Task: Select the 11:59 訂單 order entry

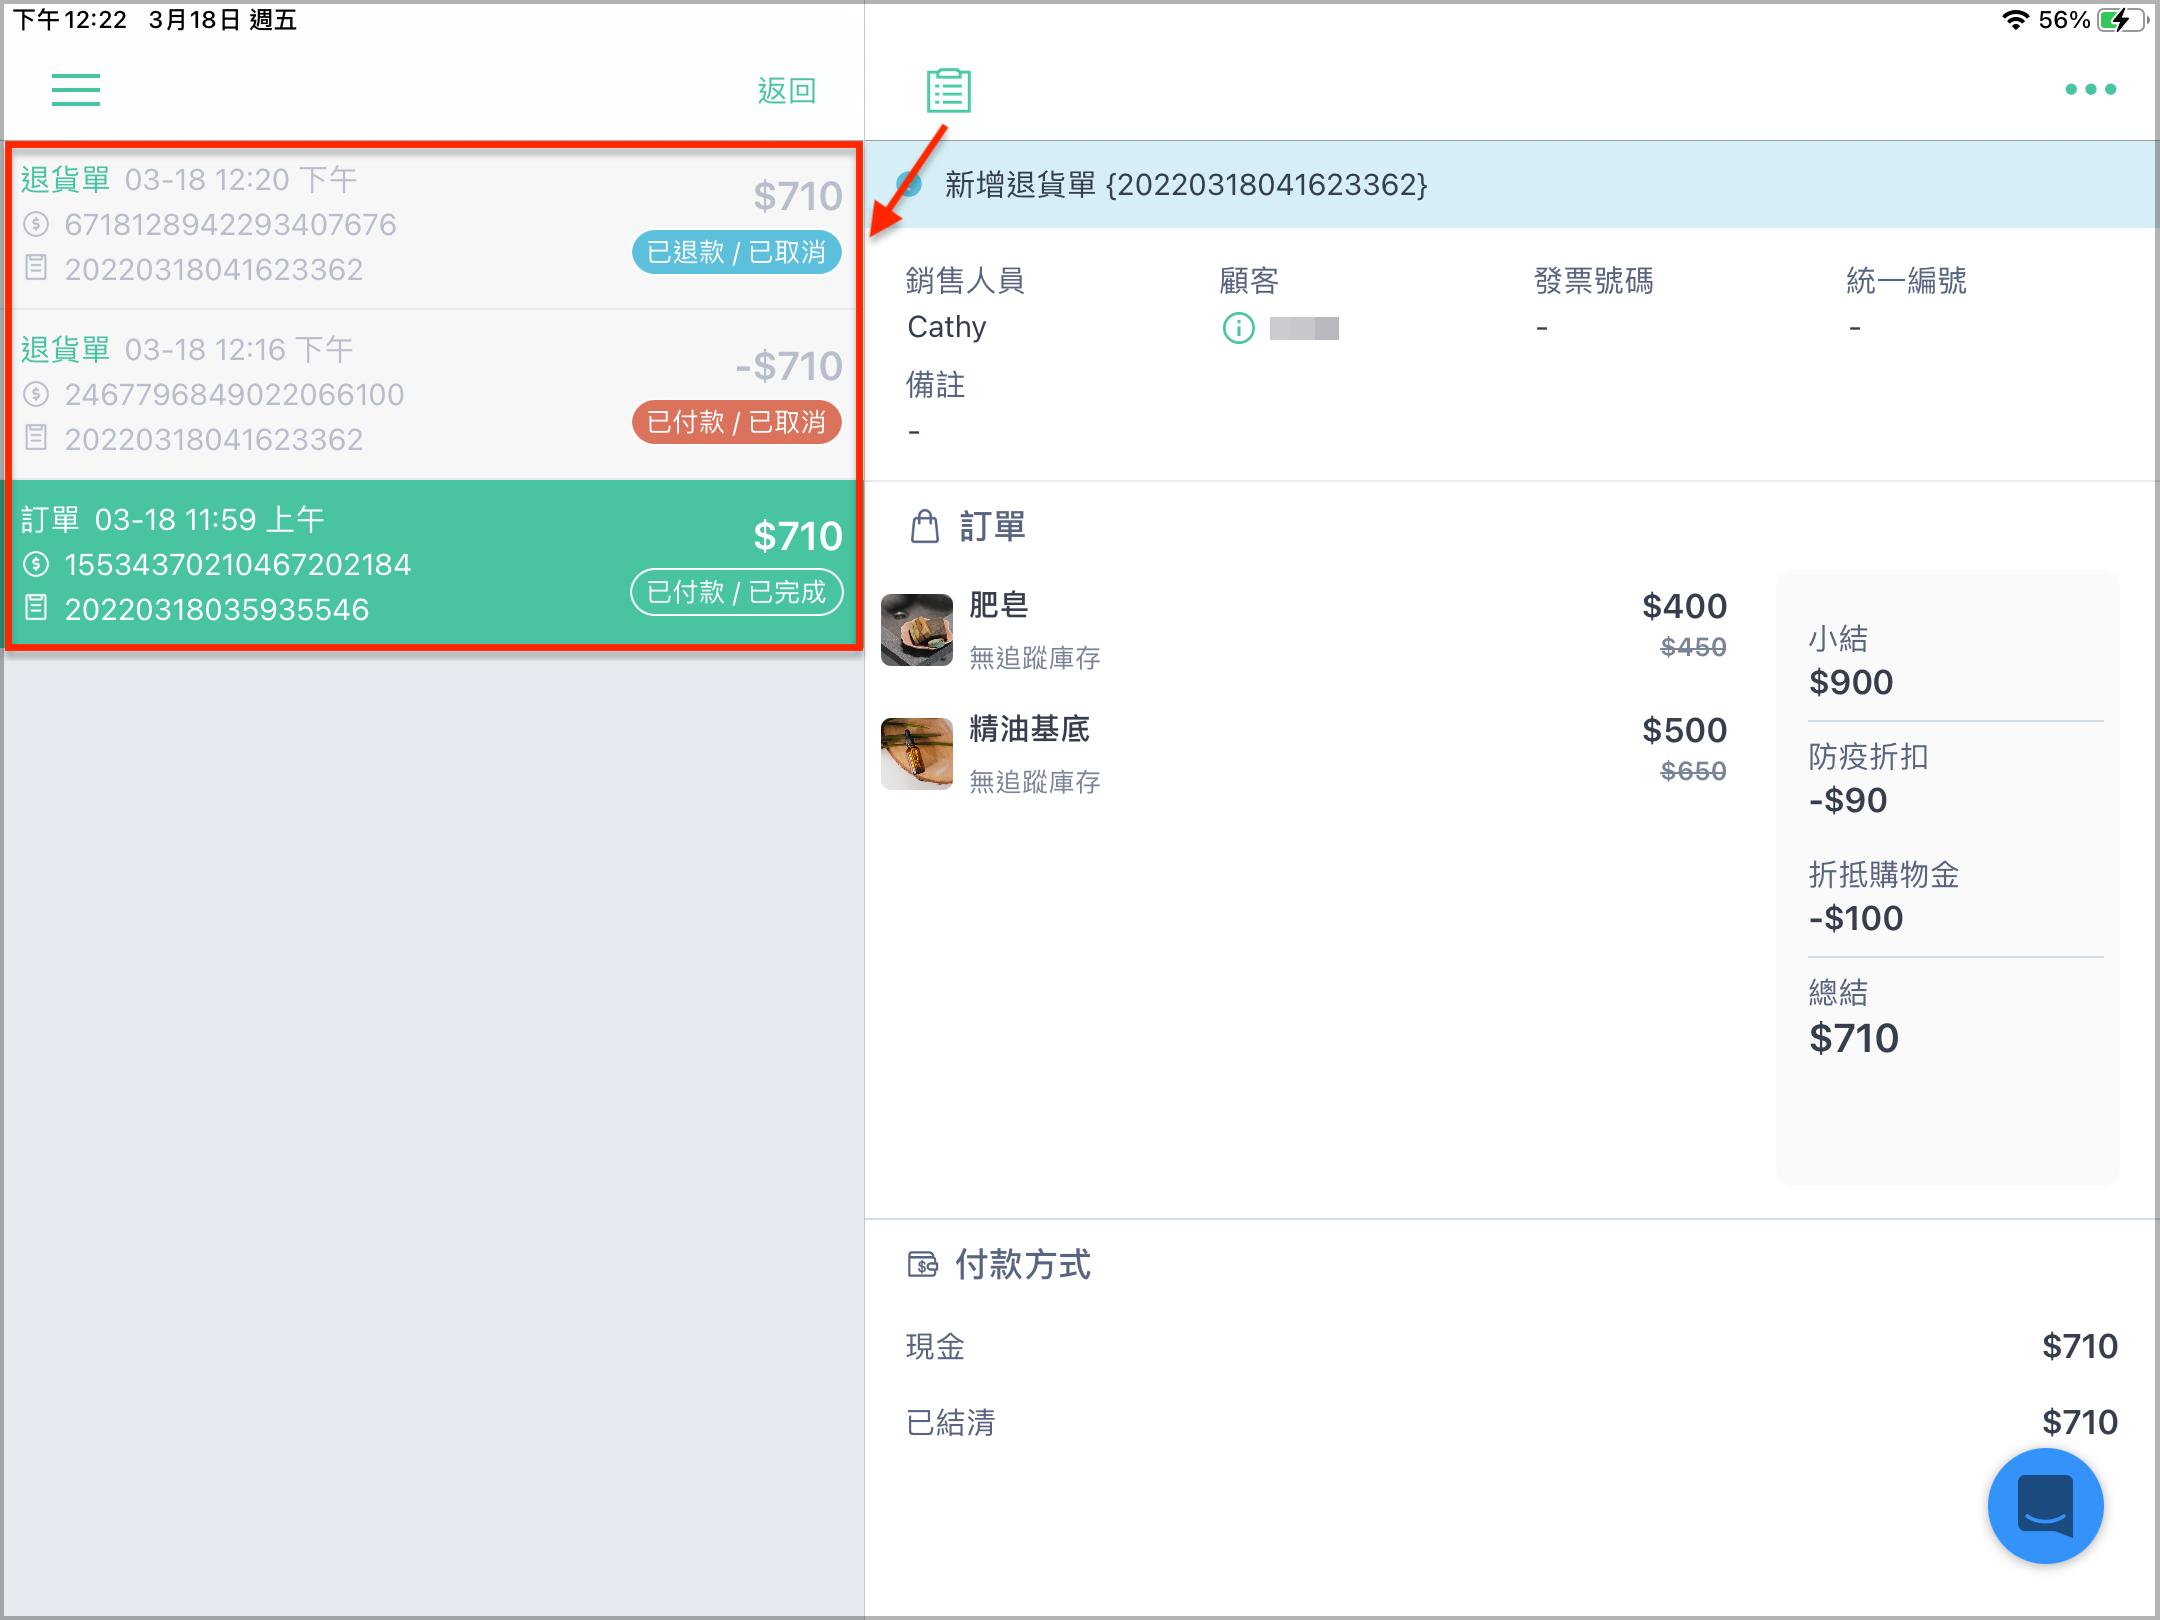Action: pyautogui.click(x=432, y=563)
